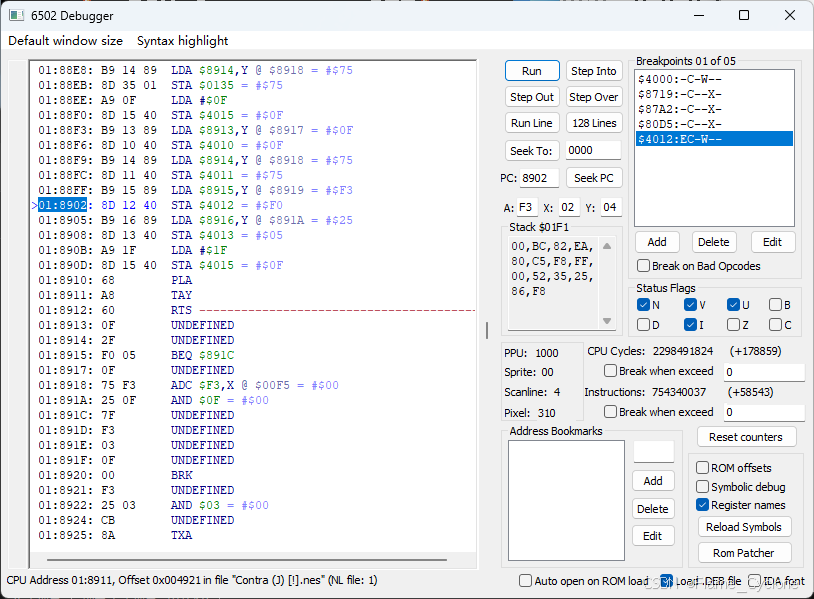This screenshot has width=814, height=599.
Task: Enable Break on Bad Opcodes checkbox
Action: click(x=643, y=266)
